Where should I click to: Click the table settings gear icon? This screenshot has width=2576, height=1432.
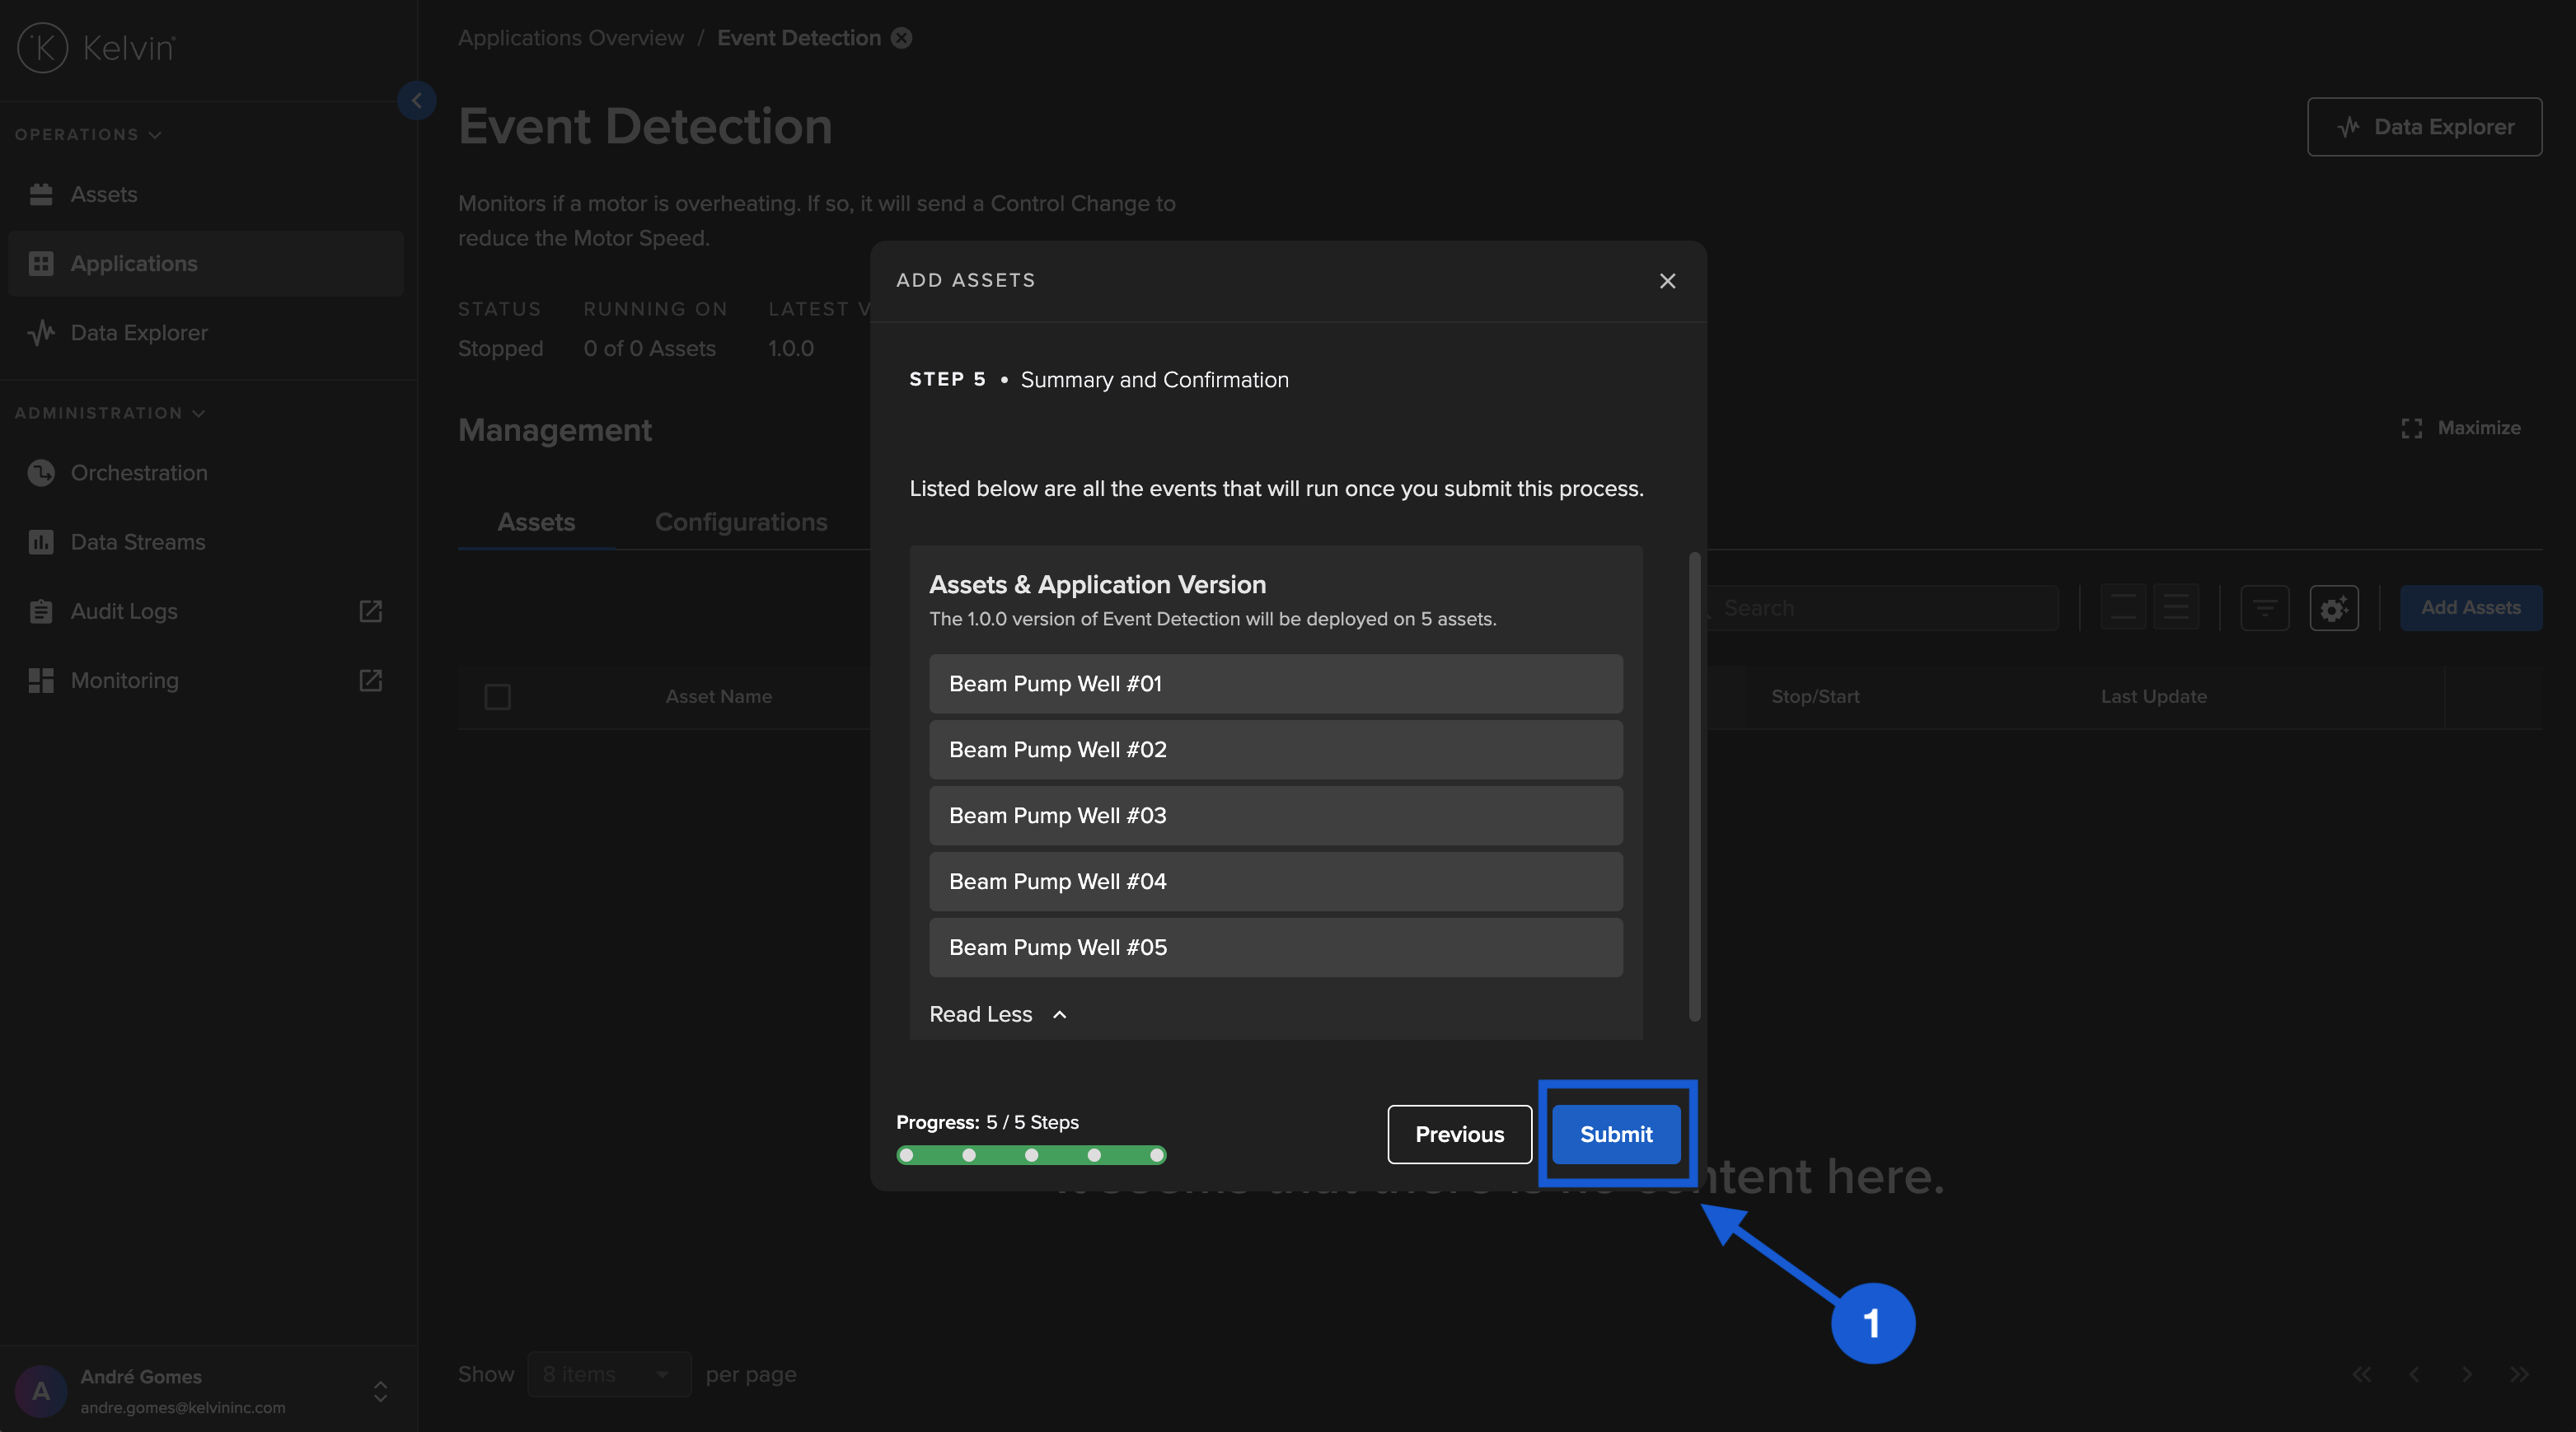coord(2333,608)
